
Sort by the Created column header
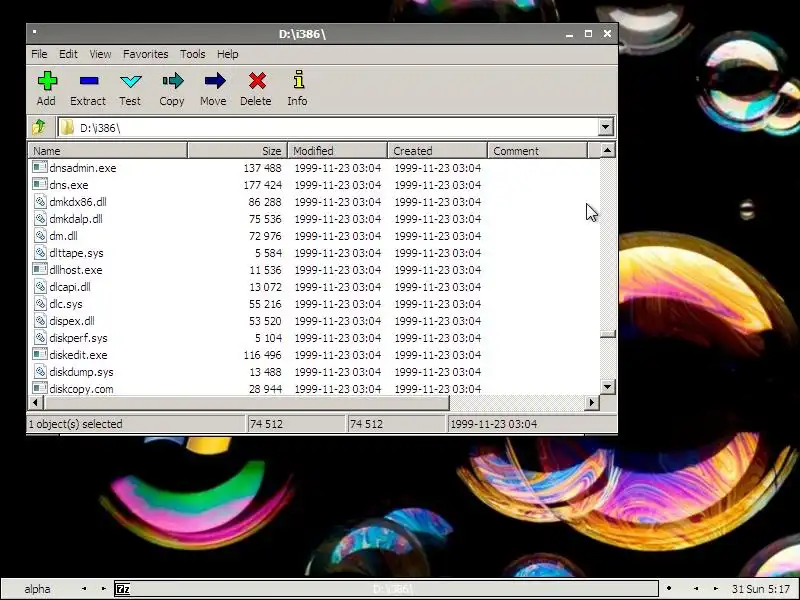(438, 151)
